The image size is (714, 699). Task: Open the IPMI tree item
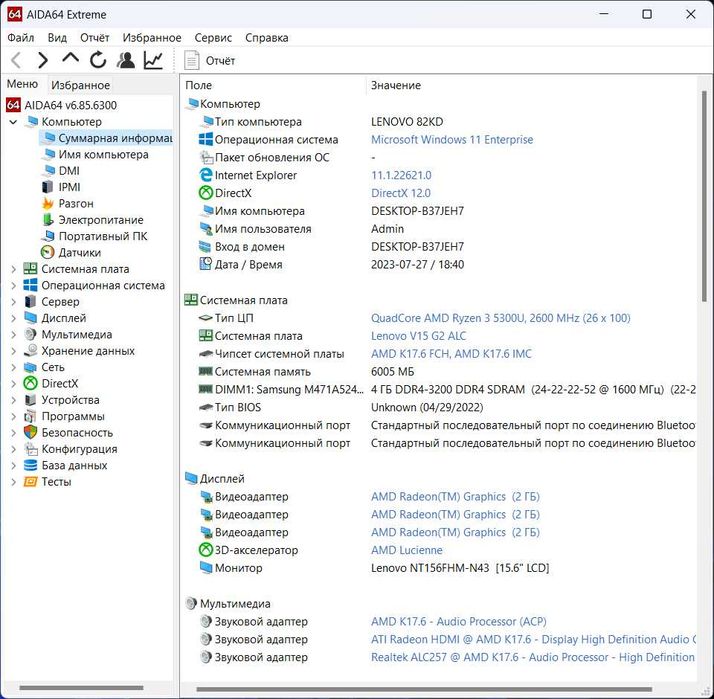pyautogui.click(x=69, y=187)
